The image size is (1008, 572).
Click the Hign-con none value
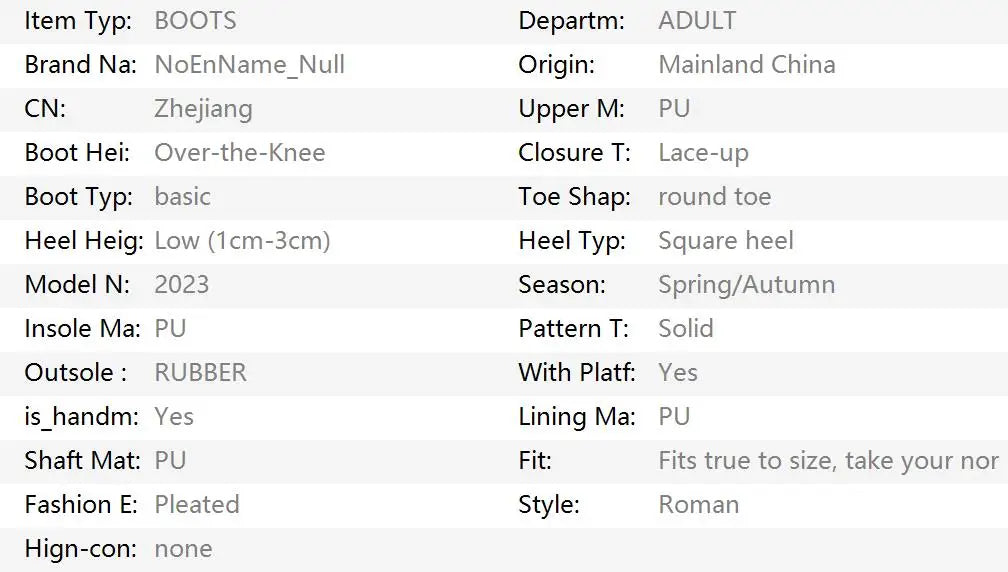pyautogui.click(x=183, y=549)
